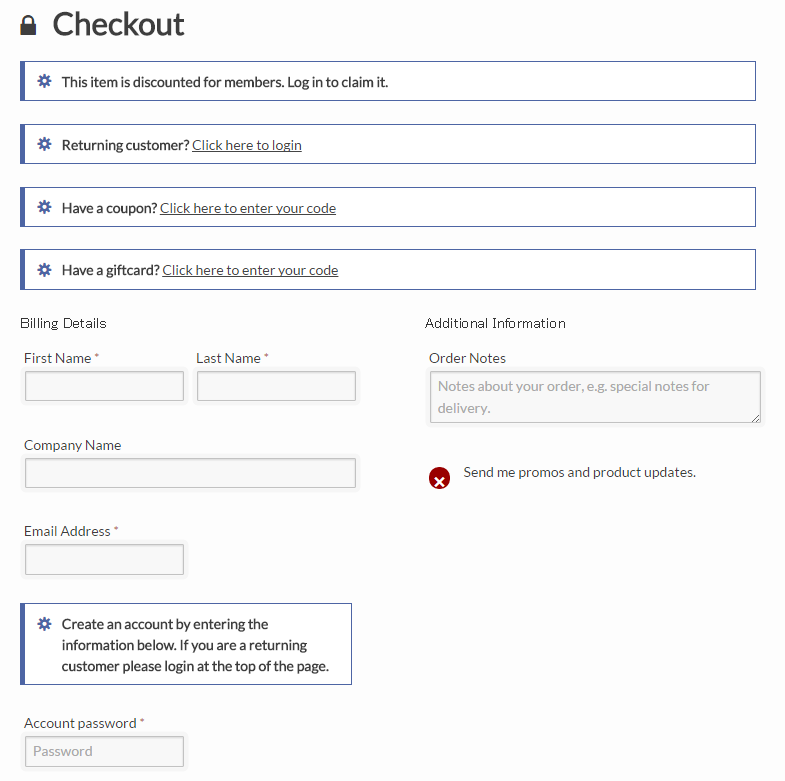
Task: Click the Send me promos label text
Action: [579, 472]
